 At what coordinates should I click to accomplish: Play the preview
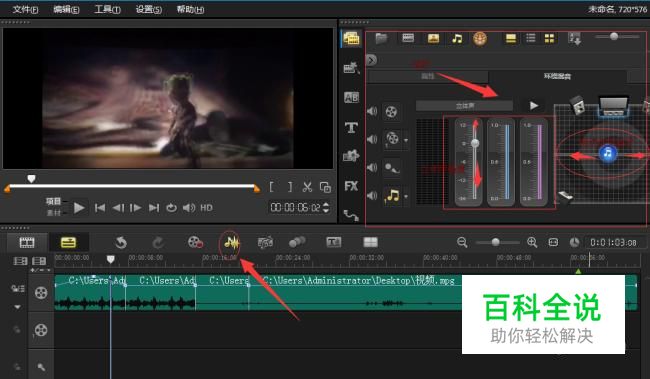click(x=79, y=207)
